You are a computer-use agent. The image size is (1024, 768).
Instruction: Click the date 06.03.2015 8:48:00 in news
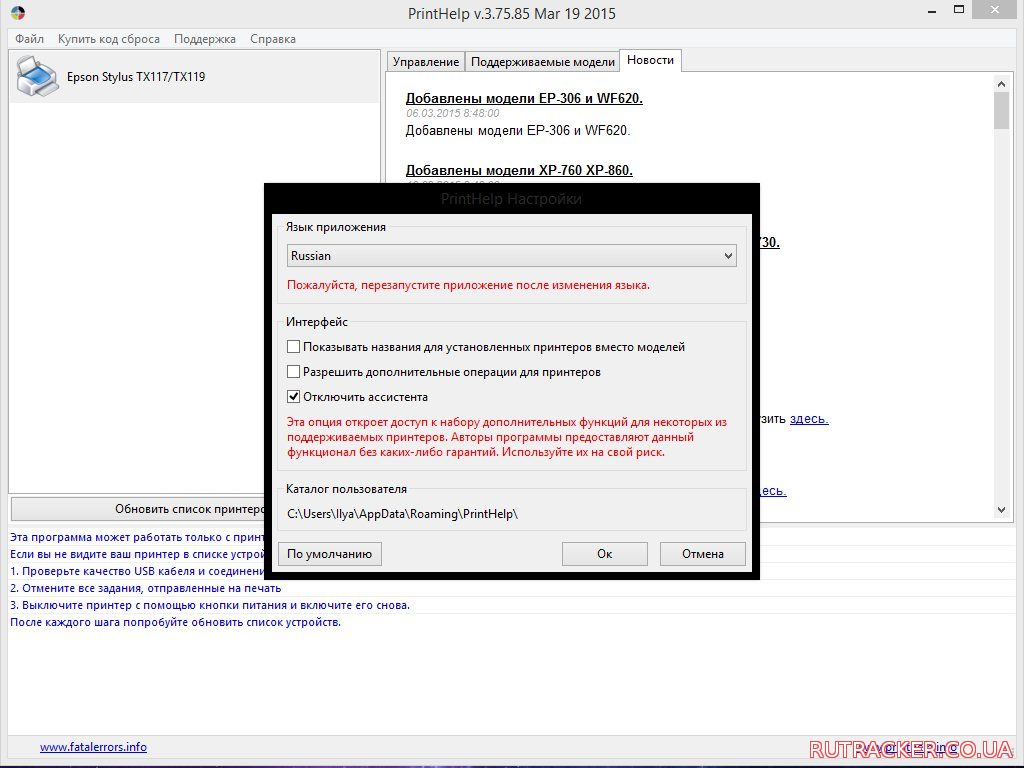[453, 113]
